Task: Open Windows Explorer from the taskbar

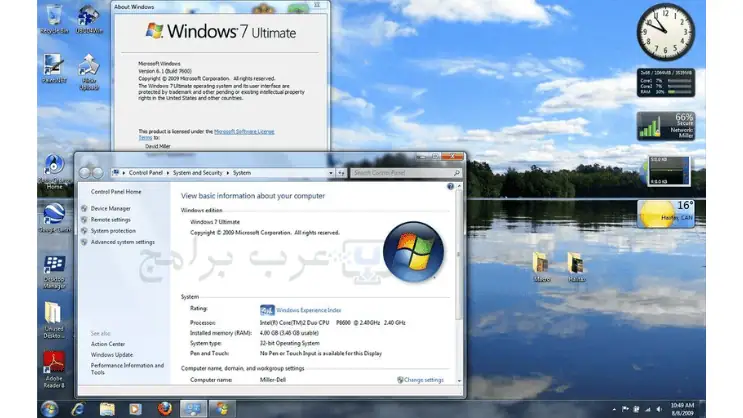Action: (x=107, y=409)
